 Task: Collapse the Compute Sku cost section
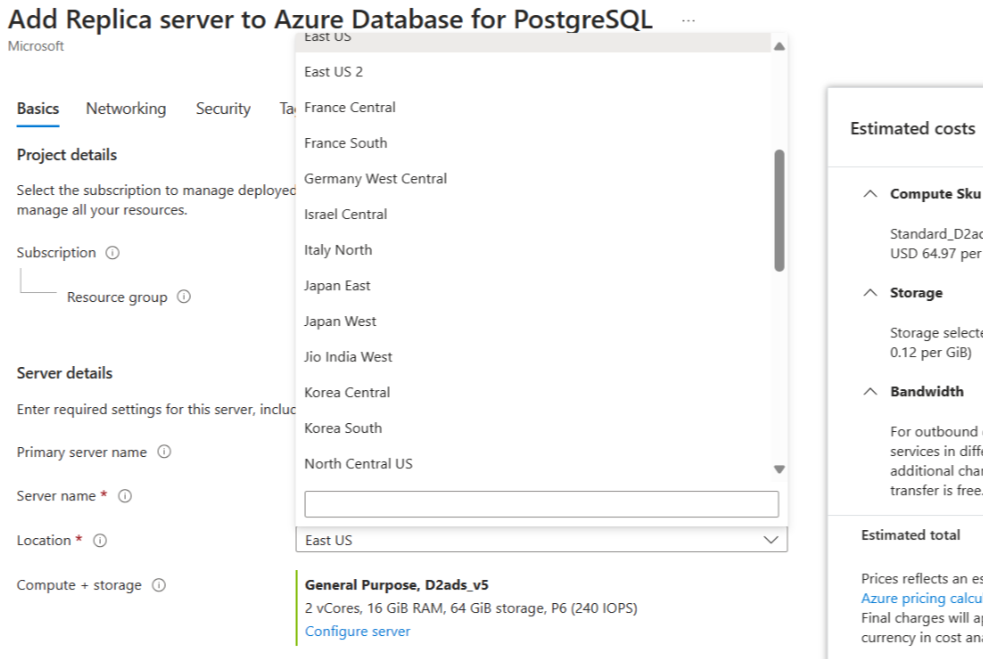tap(870, 194)
